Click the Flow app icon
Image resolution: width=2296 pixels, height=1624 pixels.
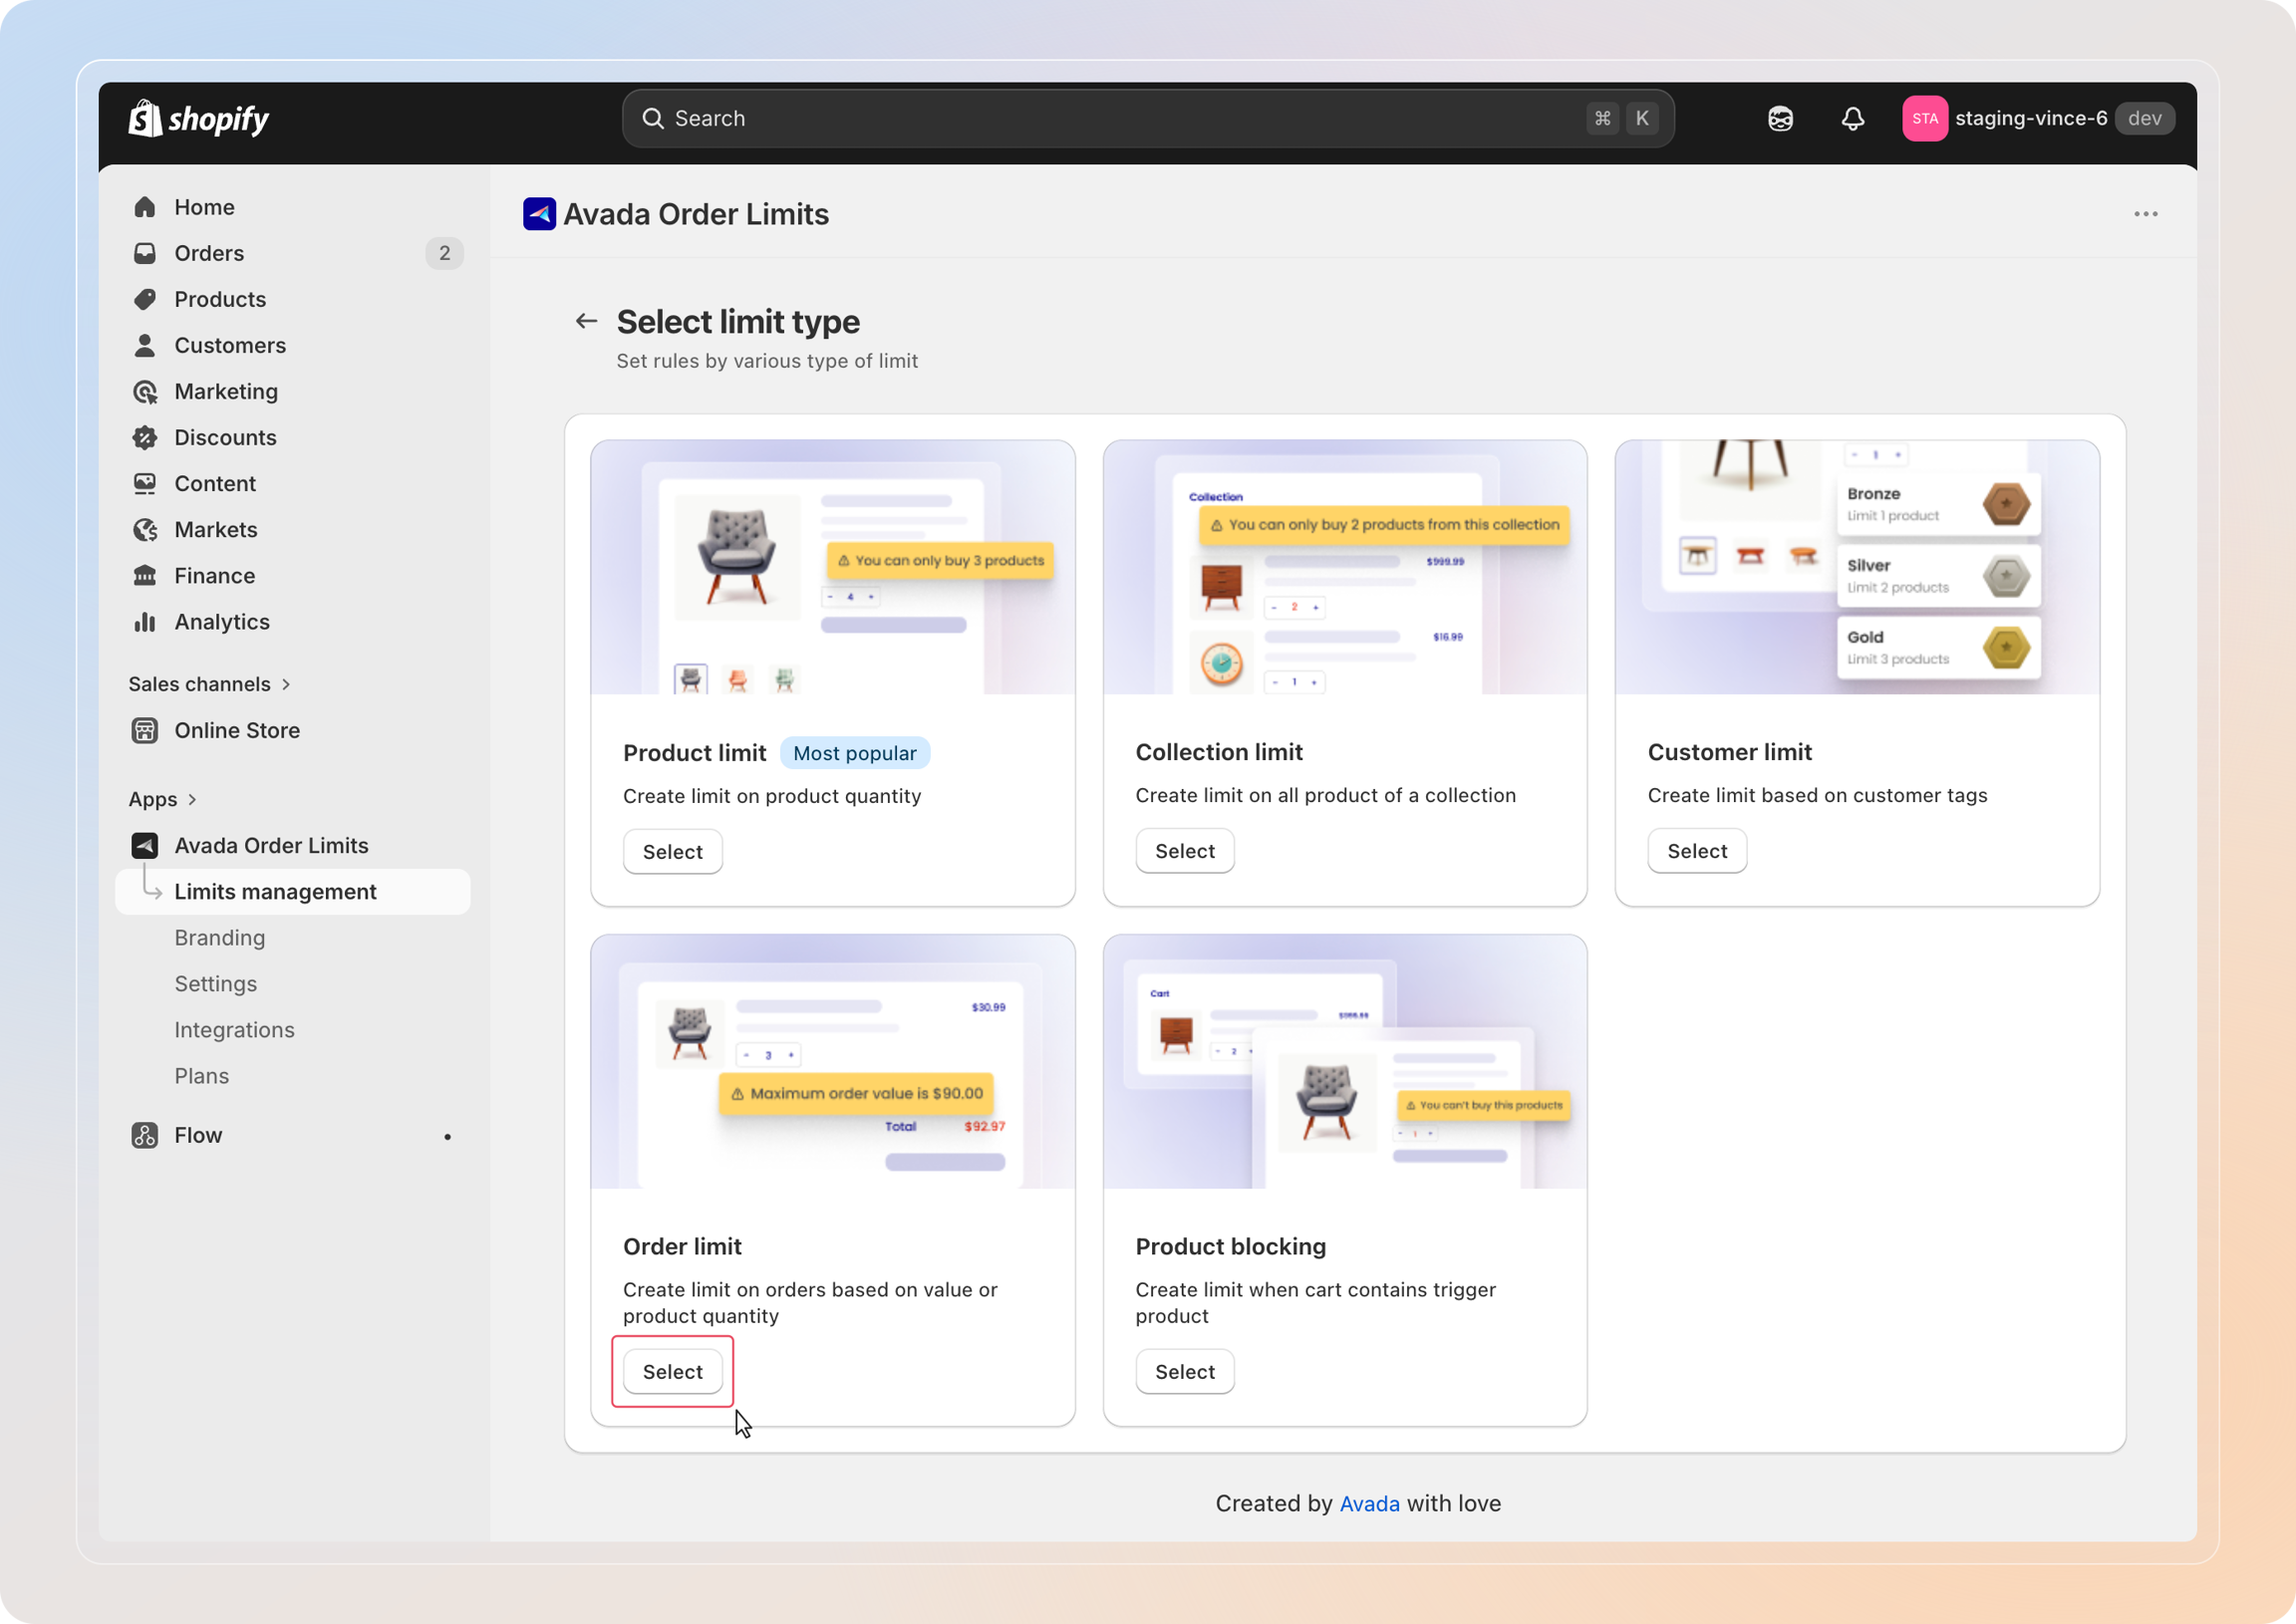click(145, 1135)
